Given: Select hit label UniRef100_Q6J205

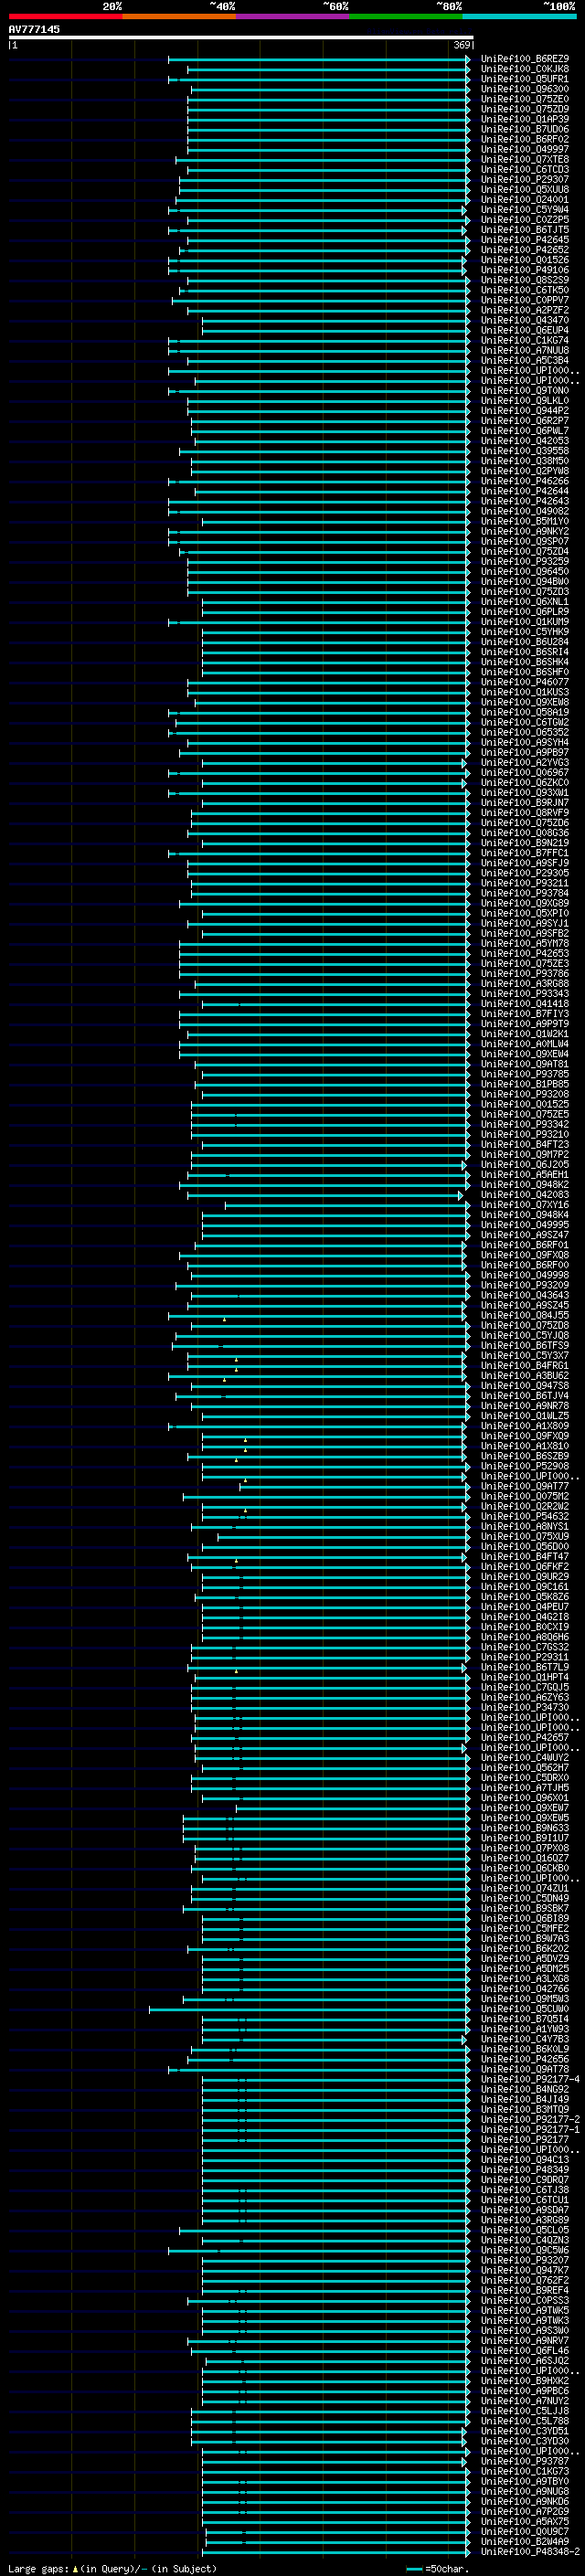Looking at the screenshot, I should click(x=525, y=1165).
